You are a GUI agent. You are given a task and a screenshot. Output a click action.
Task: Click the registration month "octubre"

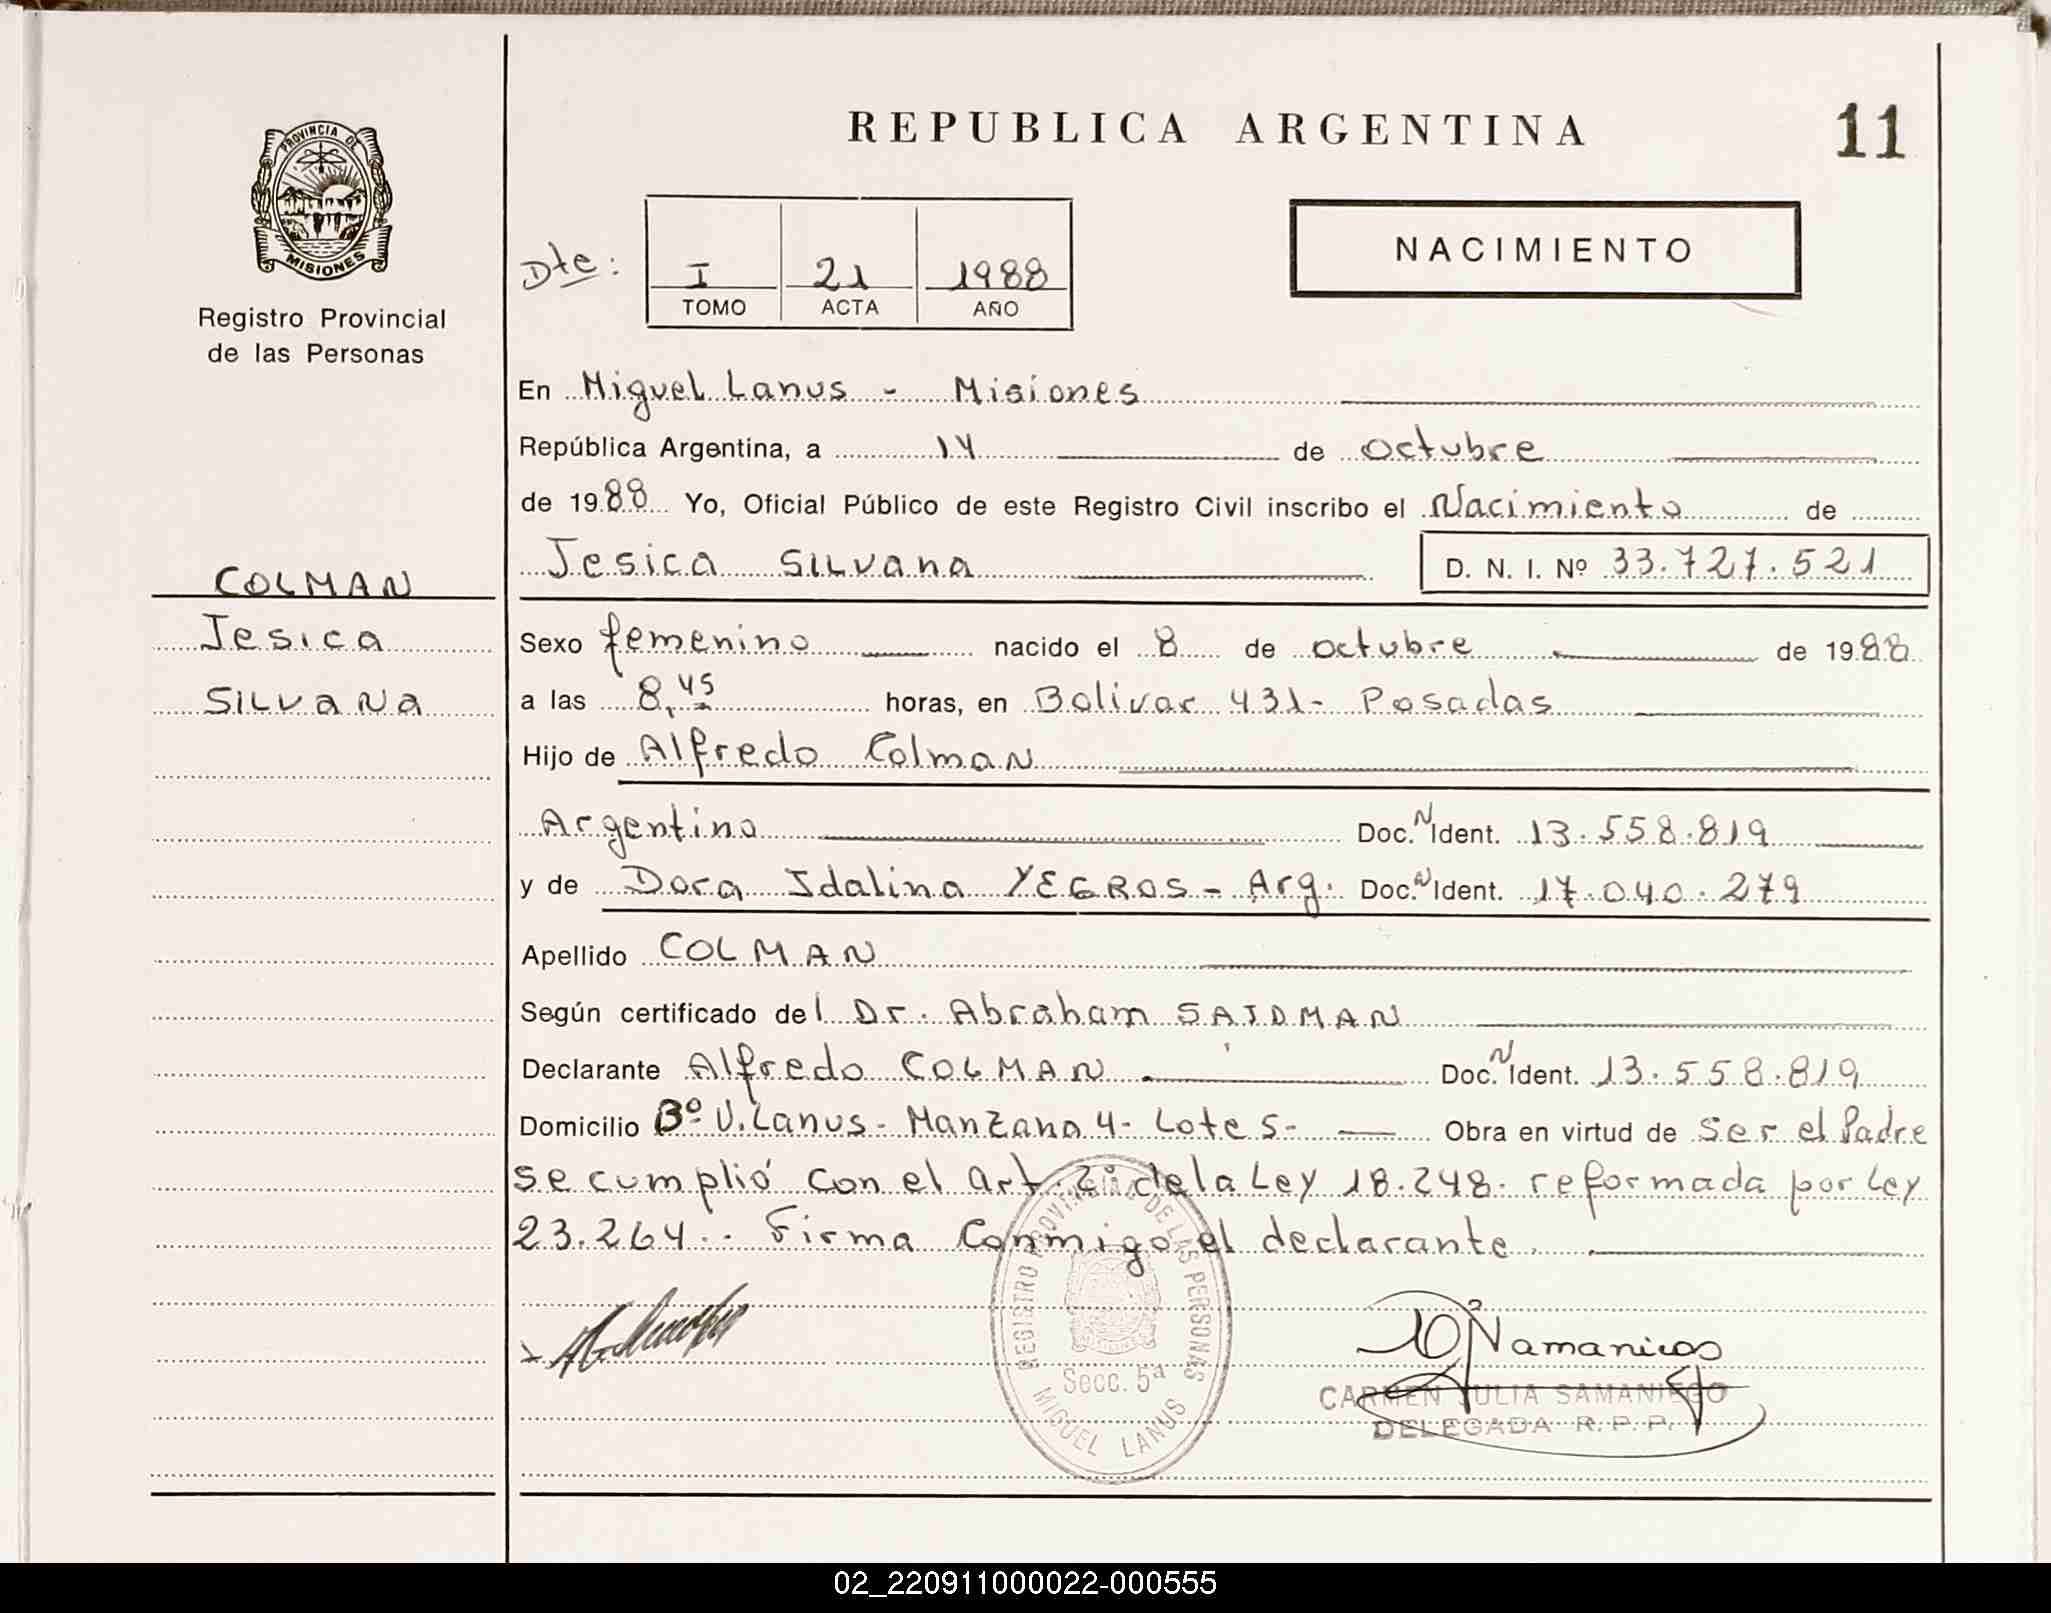1452,447
